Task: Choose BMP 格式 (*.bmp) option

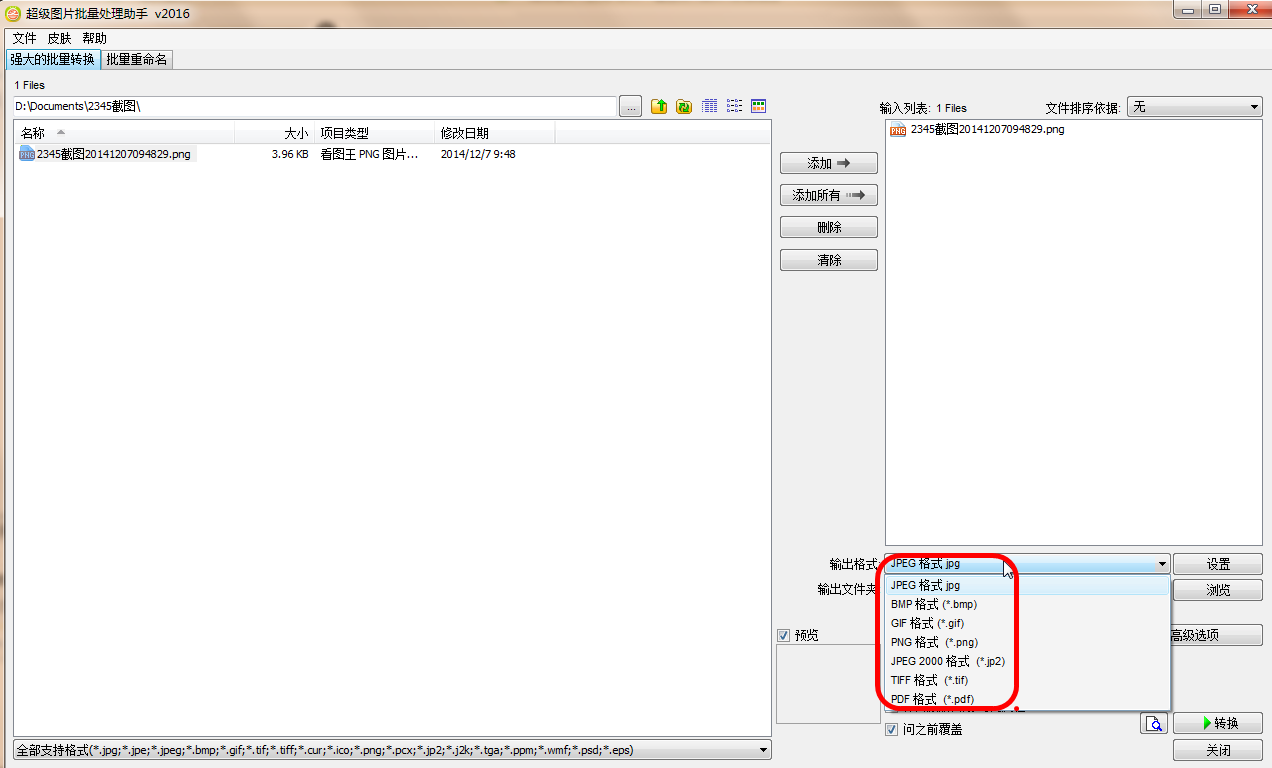Action: pyautogui.click(x=1027, y=604)
